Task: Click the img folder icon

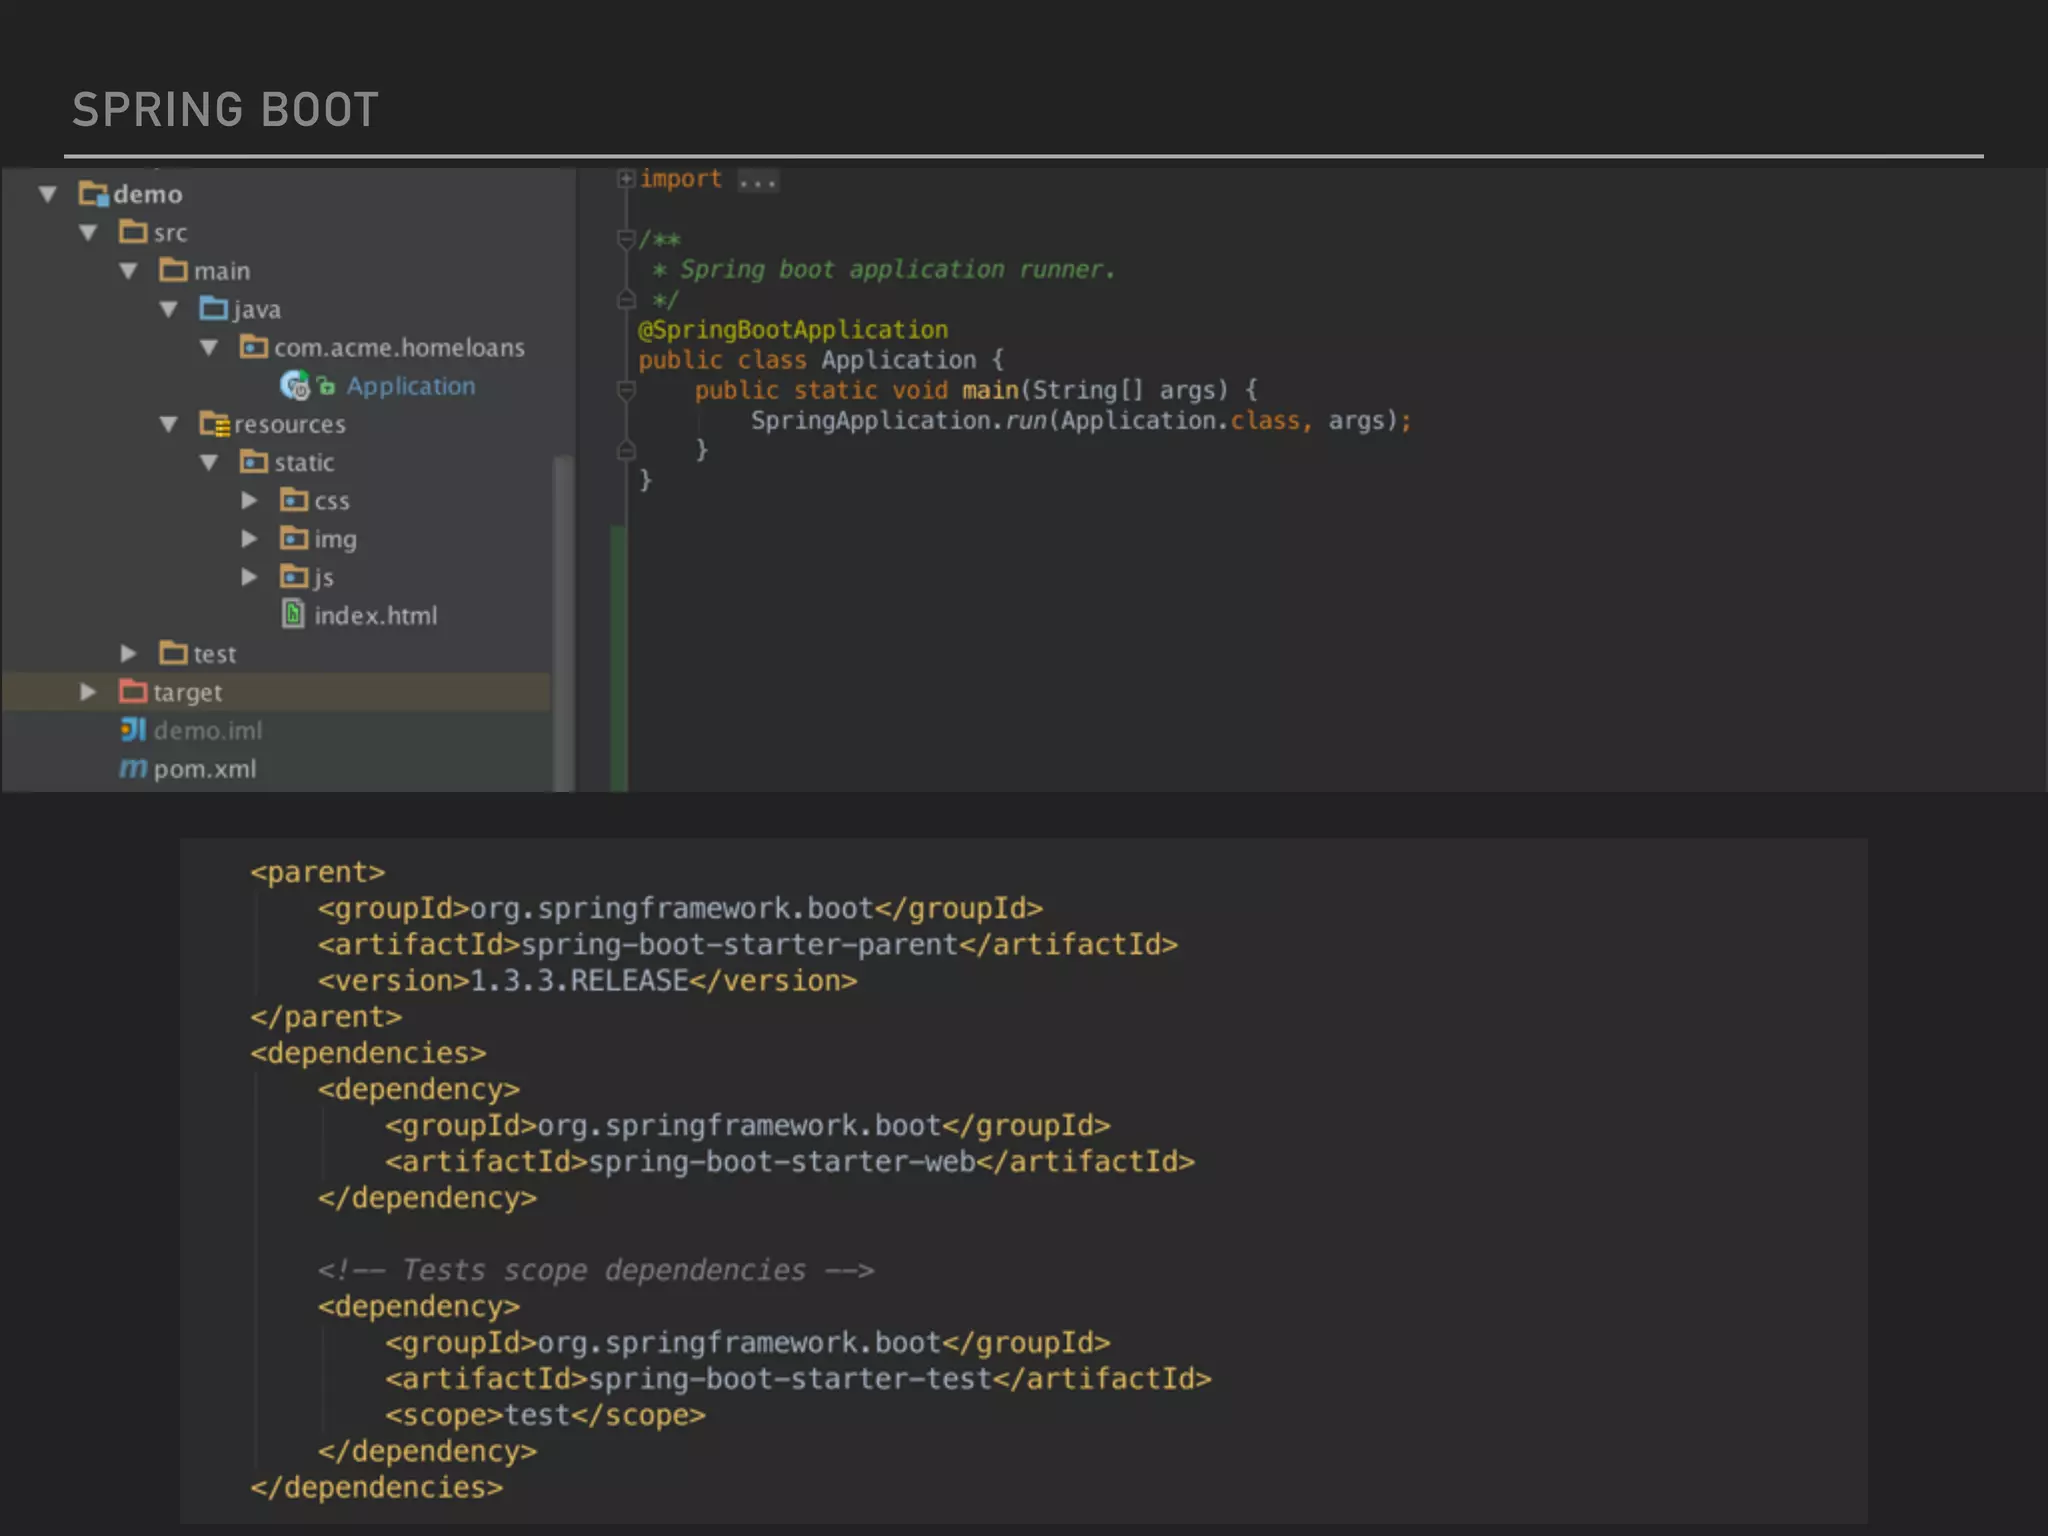Action: coord(294,539)
